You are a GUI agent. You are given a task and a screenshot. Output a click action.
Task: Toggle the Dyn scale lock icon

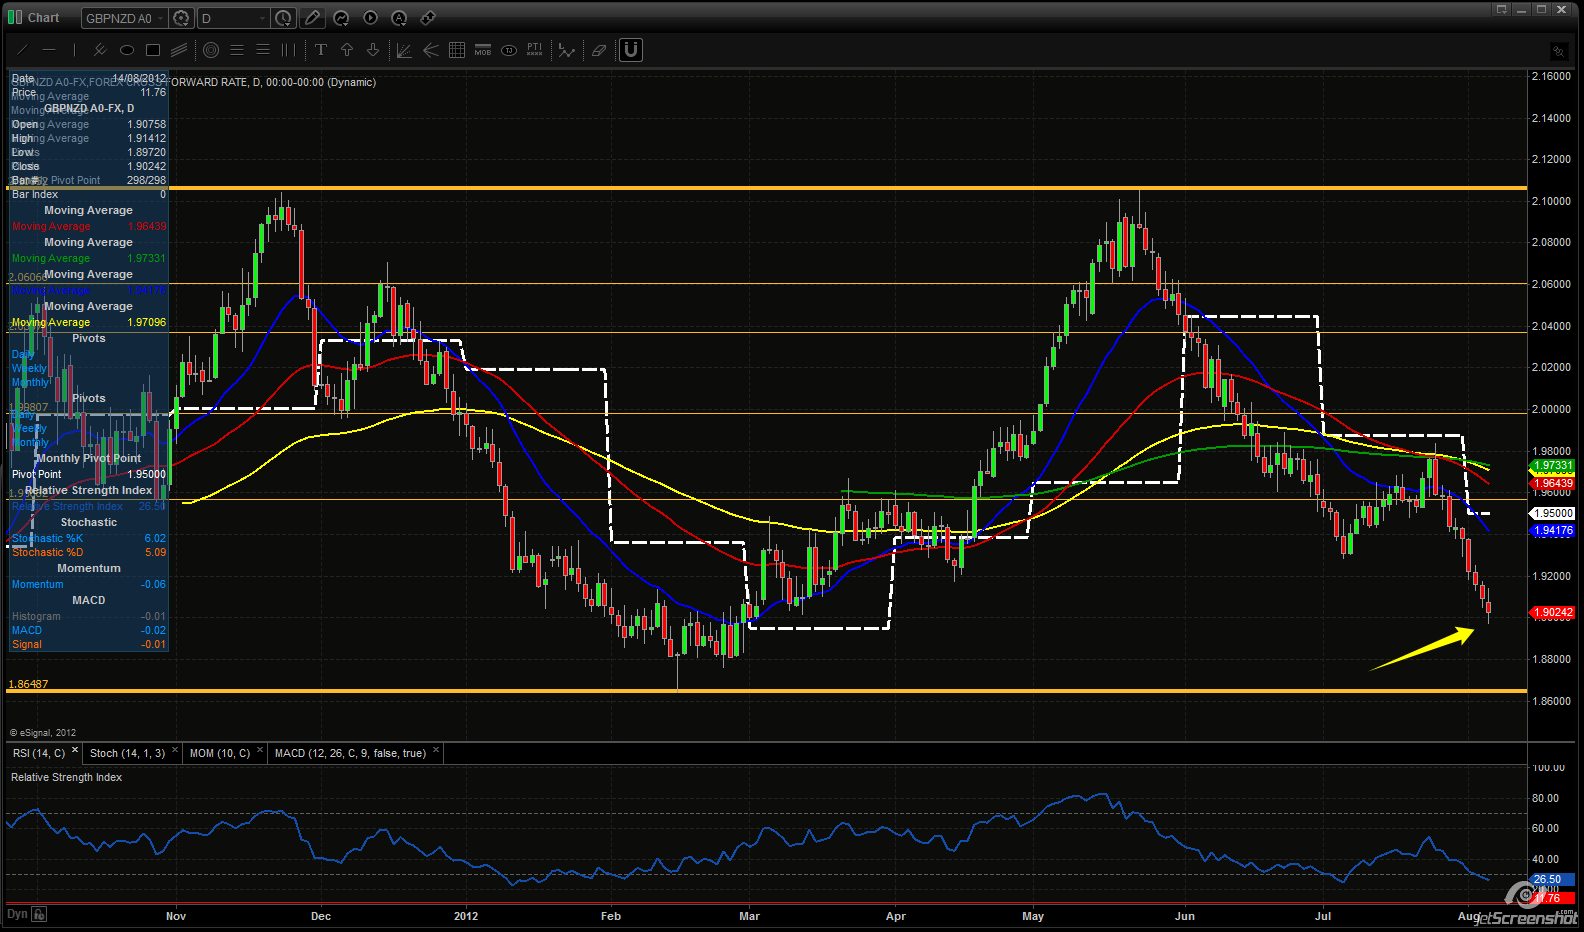click(x=38, y=914)
